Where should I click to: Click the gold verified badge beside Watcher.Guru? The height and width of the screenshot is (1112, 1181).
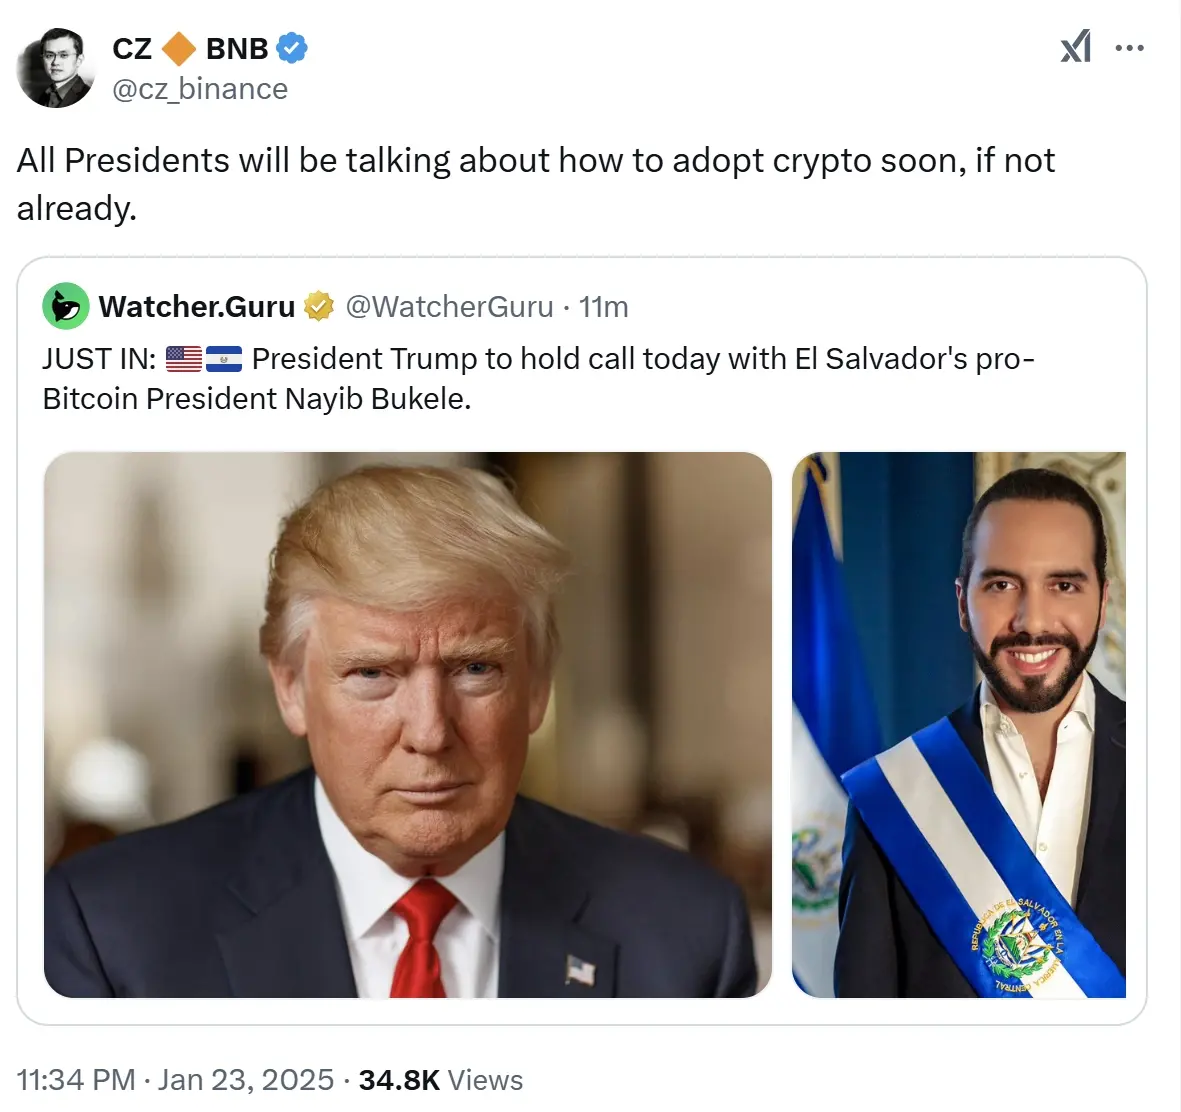point(319,307)
